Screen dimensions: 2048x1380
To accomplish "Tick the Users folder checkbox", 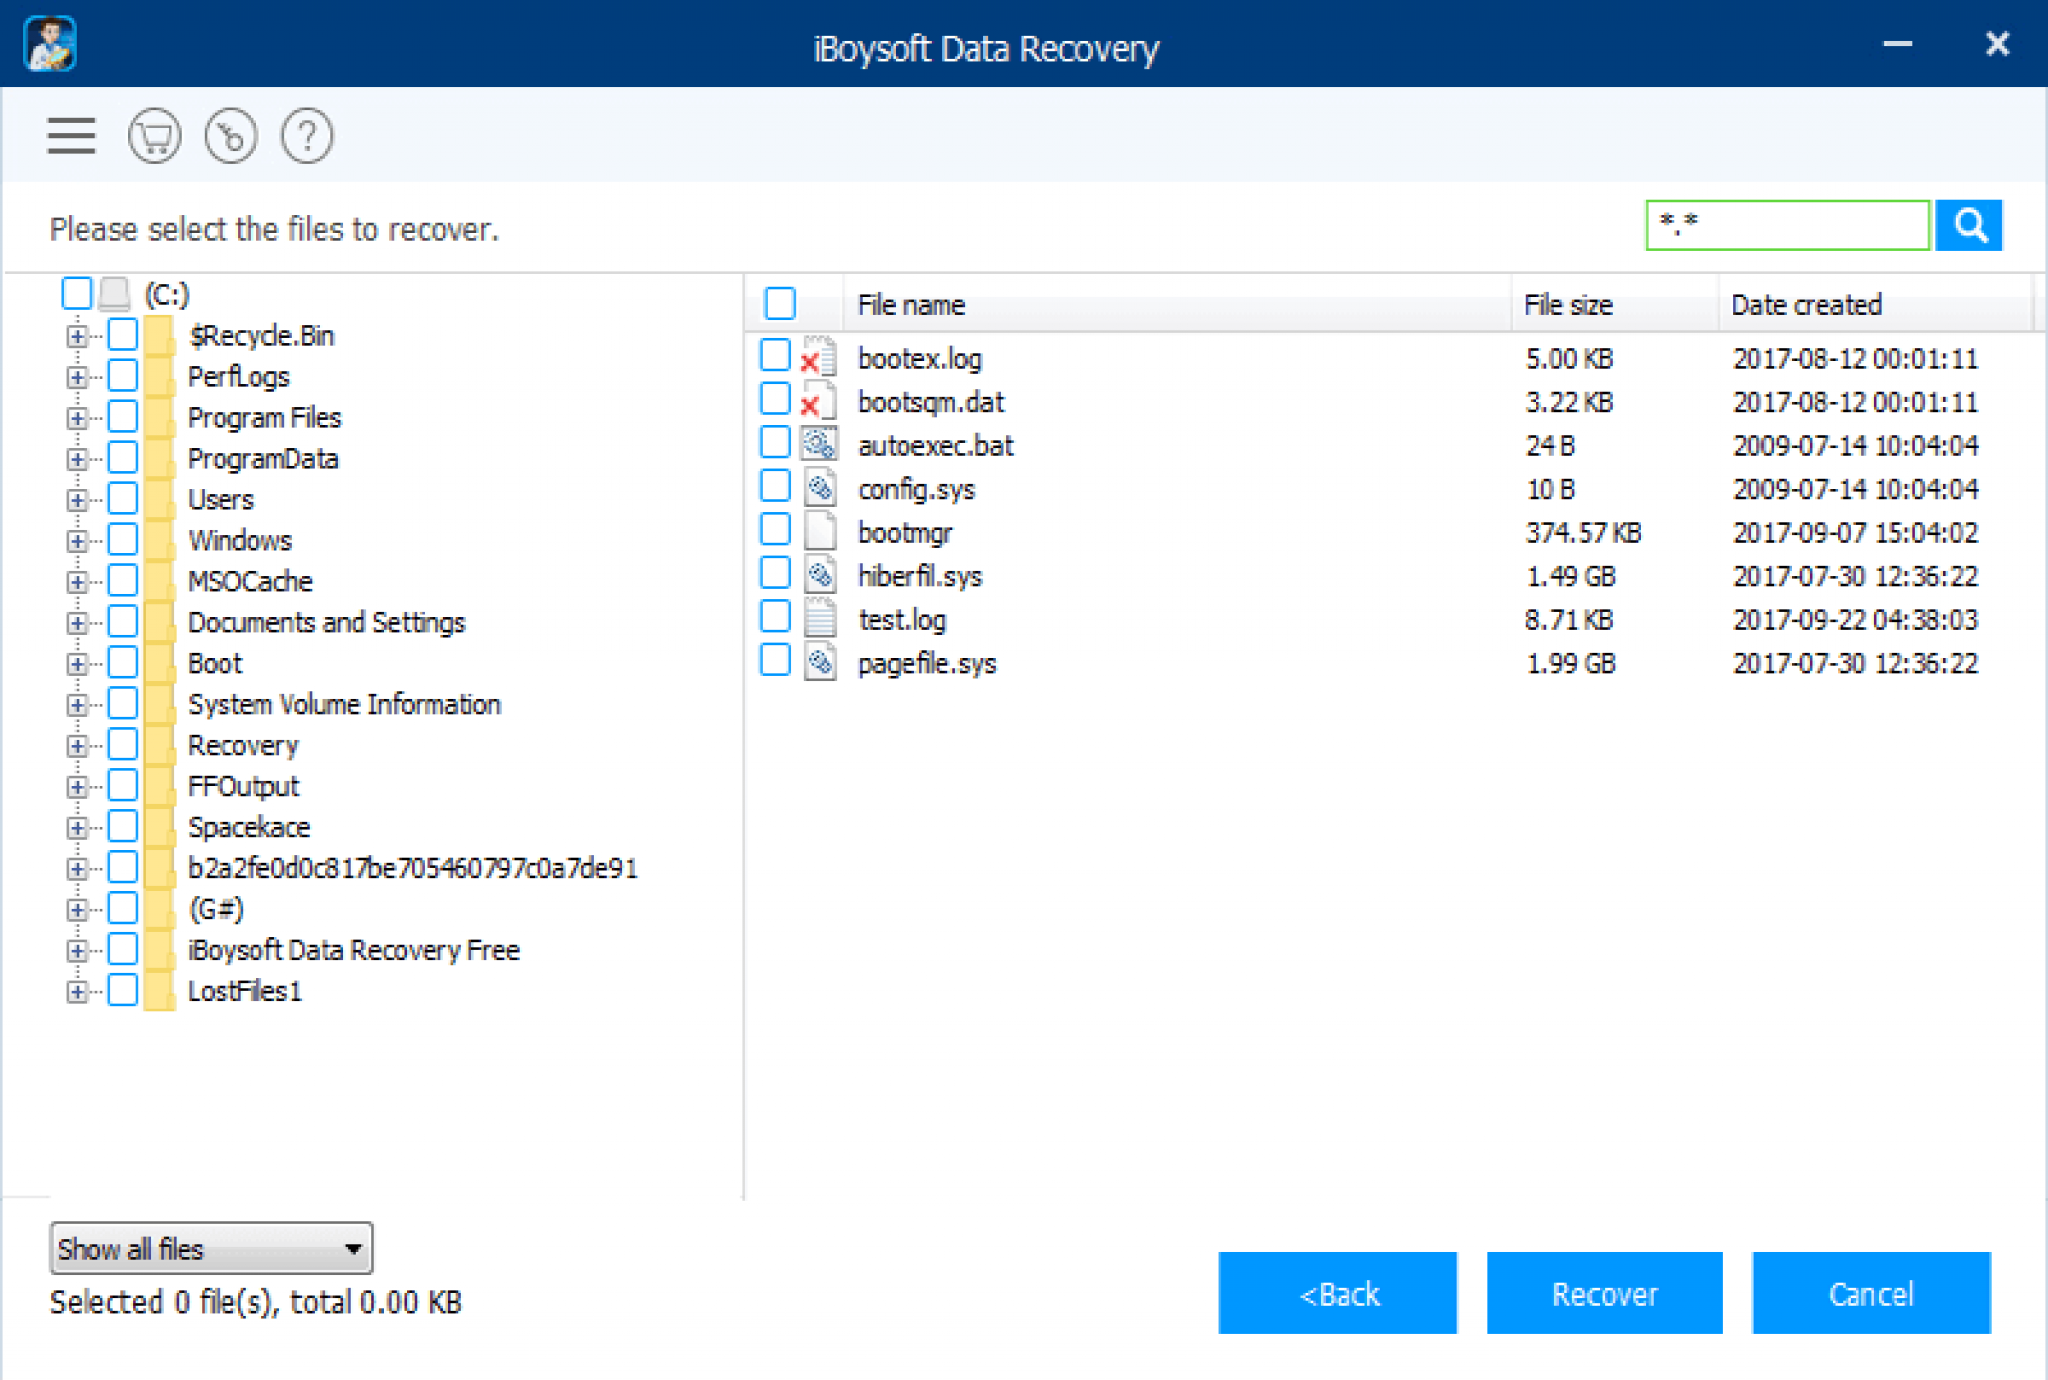I will [123, 498].
